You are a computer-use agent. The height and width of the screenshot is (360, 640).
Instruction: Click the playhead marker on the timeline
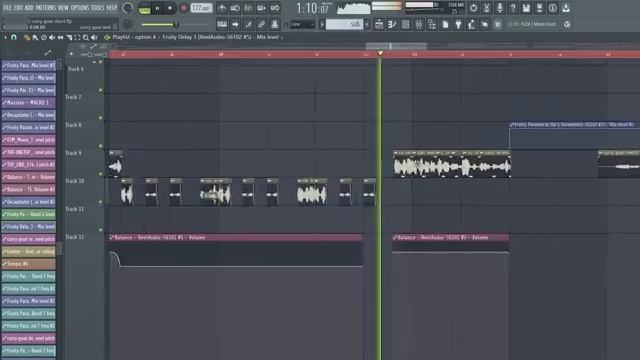tap(380, 53)
